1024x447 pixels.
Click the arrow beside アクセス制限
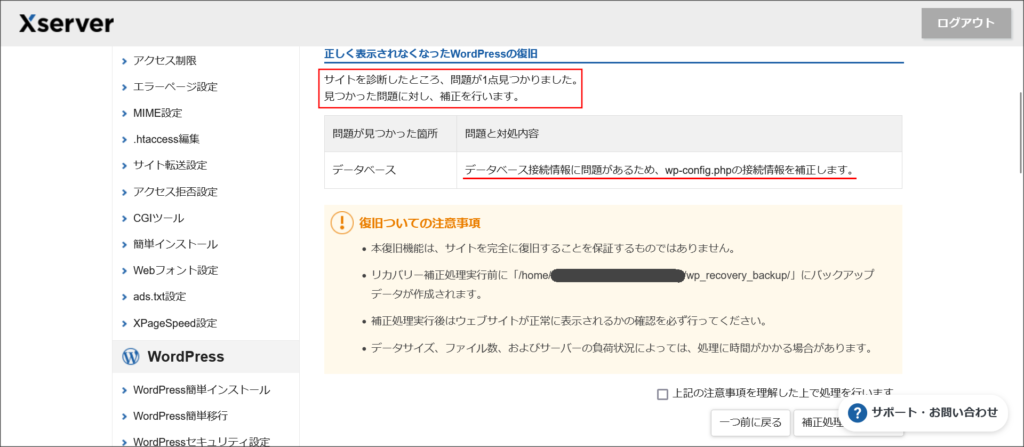pos(124,61)
